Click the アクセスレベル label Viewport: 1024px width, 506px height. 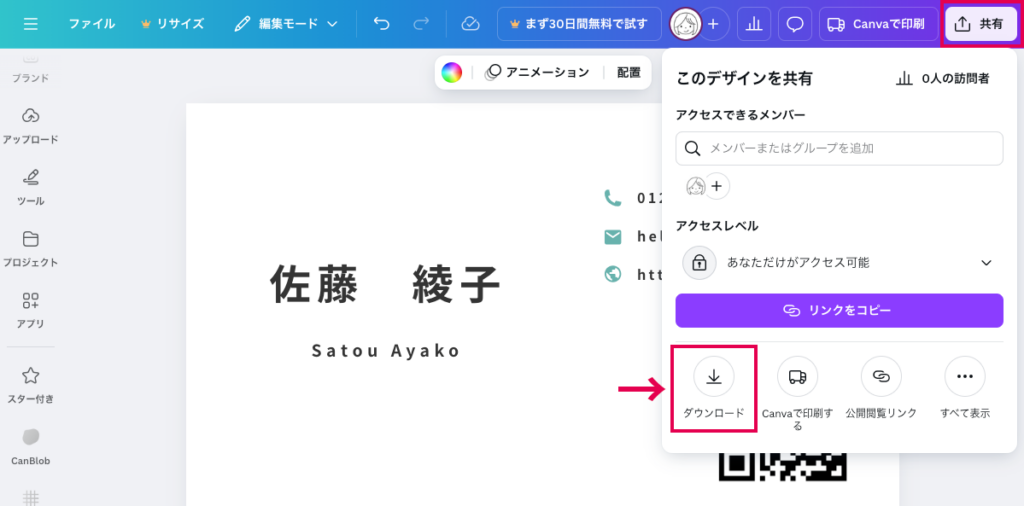pyautogui.click(x=717, y=226)
